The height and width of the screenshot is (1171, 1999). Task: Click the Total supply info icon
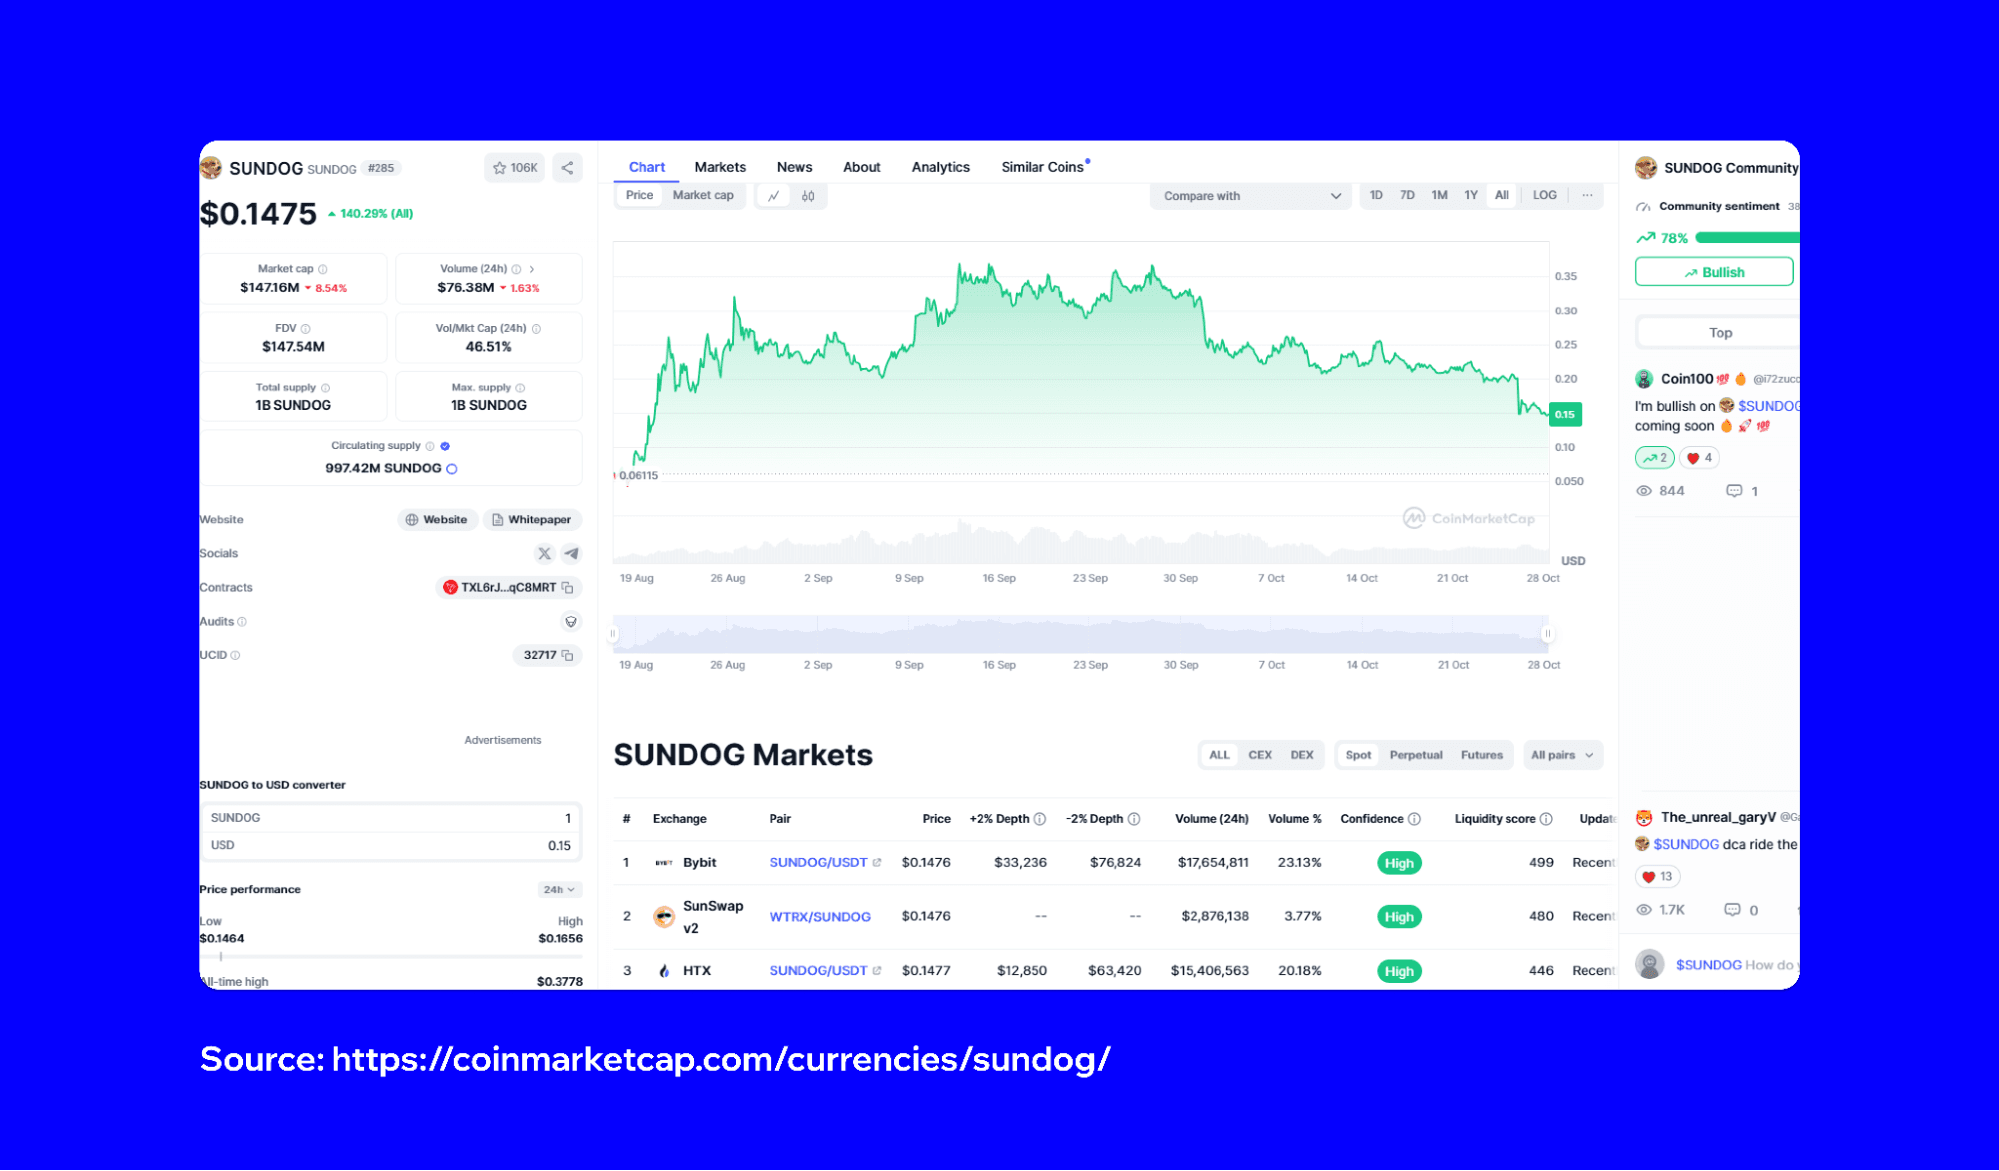(325, 388)
